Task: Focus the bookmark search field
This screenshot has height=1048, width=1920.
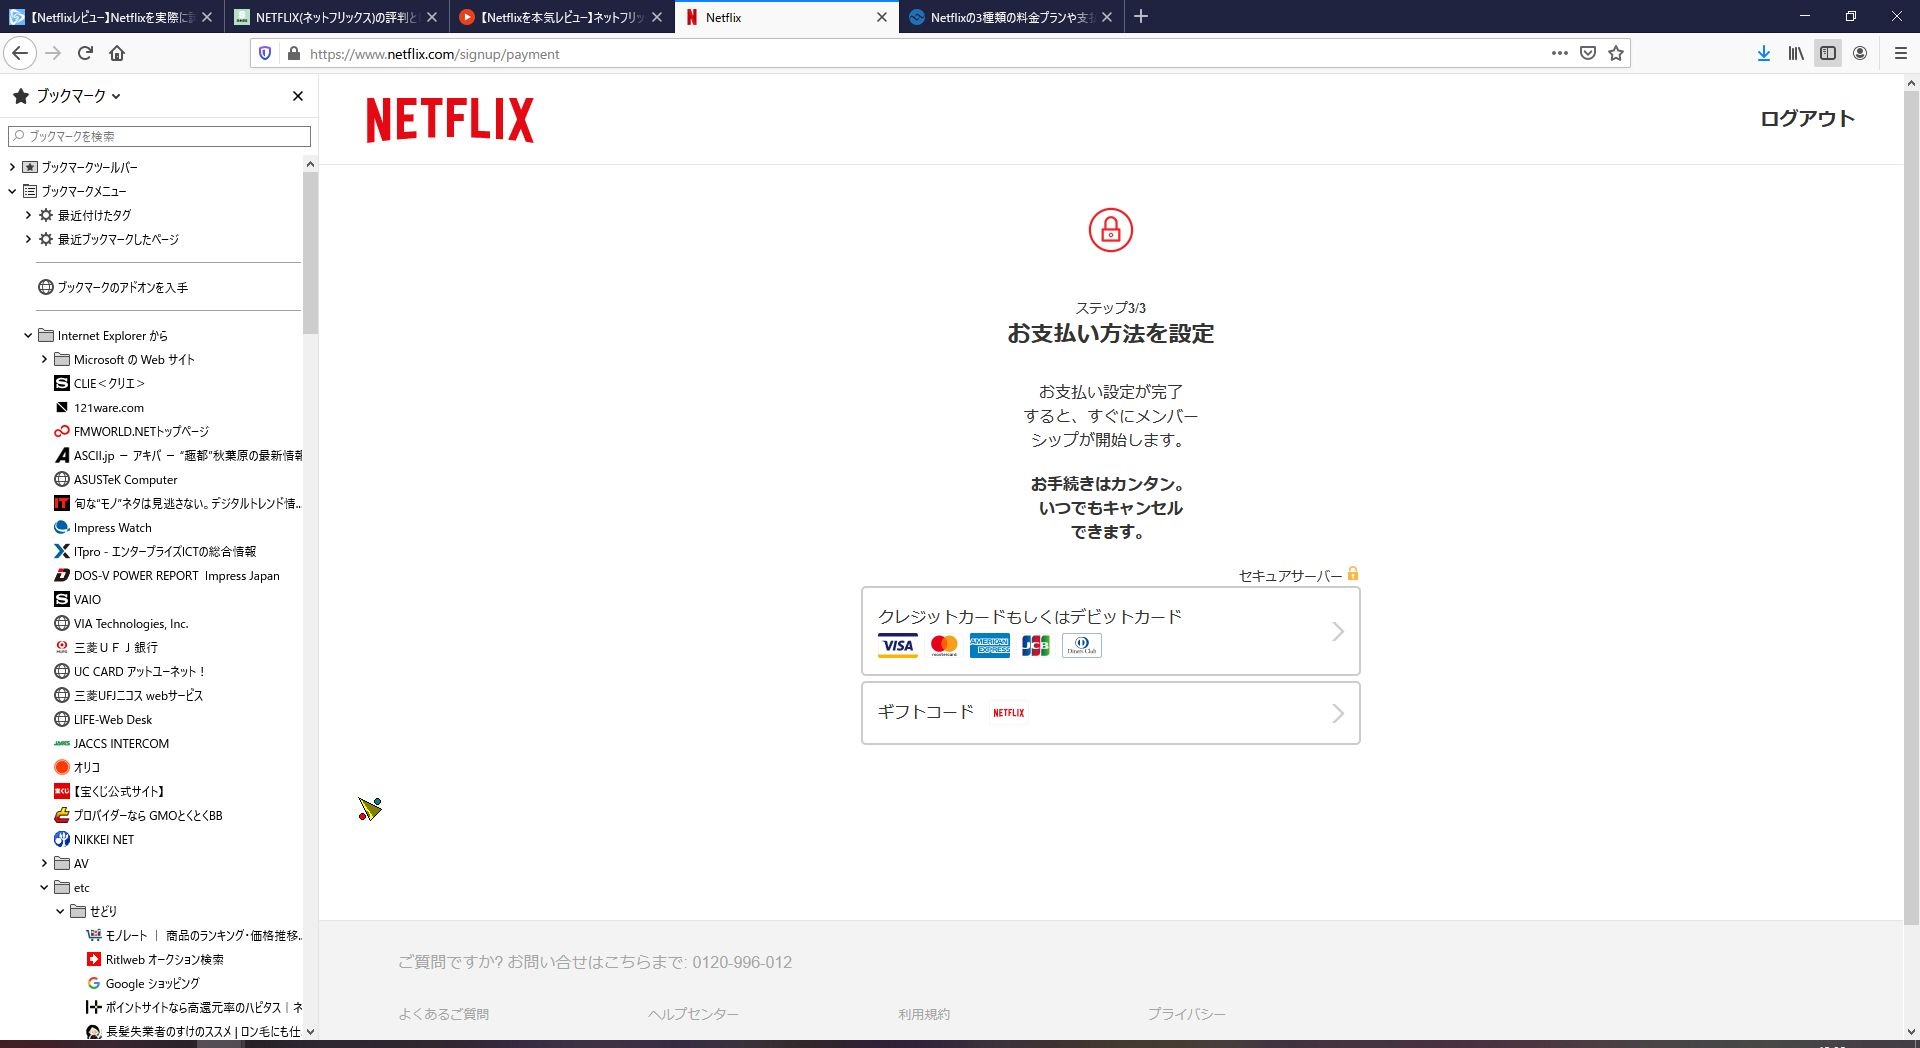Action: 159,136
